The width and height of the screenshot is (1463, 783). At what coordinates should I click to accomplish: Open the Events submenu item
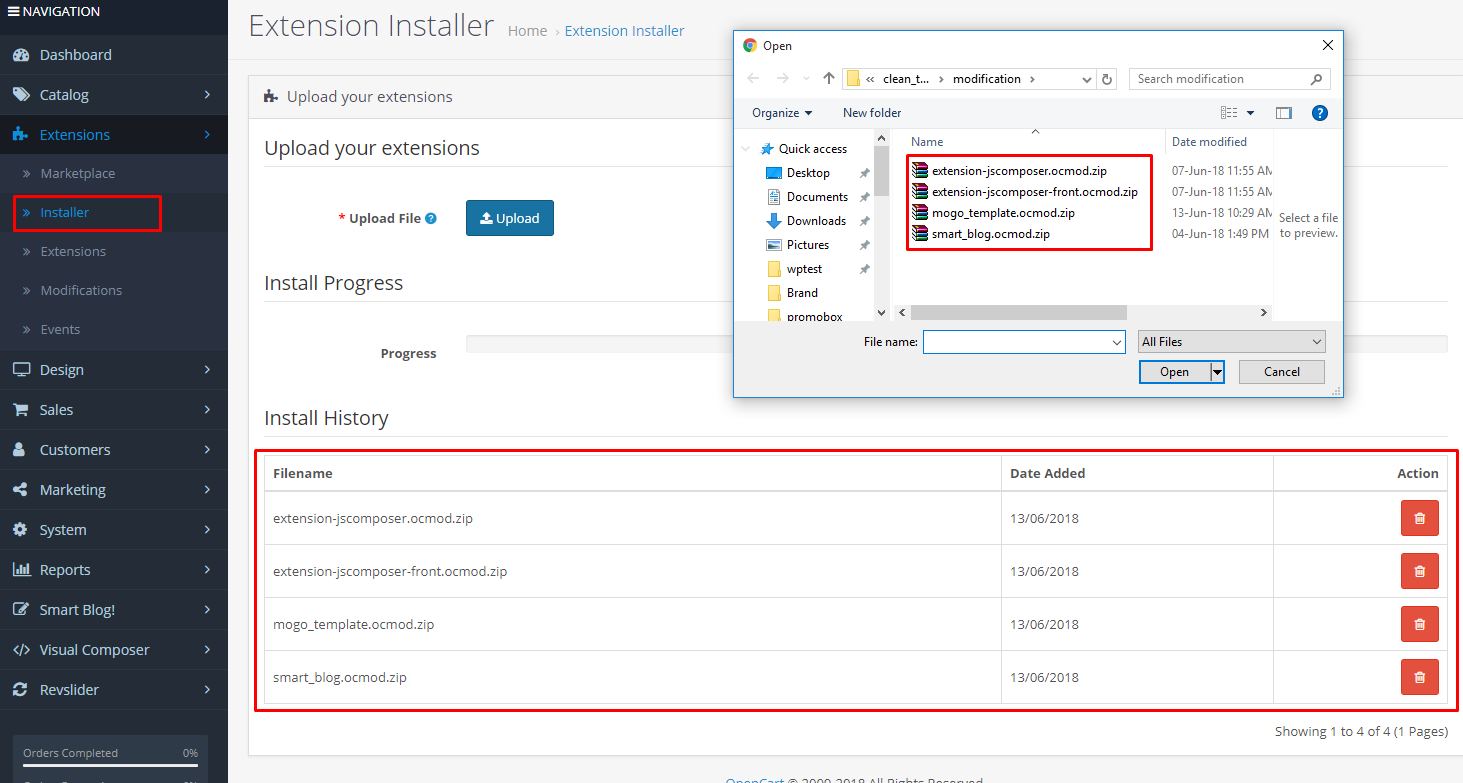click(x=60, y=330)
